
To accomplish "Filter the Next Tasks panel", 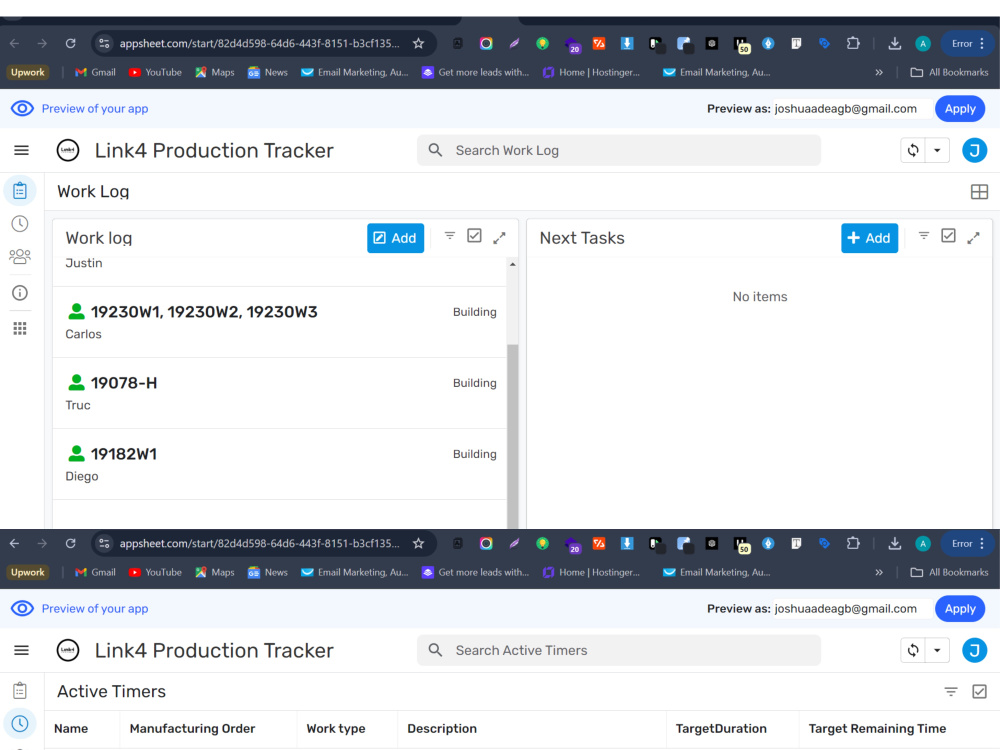I will tap(923, 236).
